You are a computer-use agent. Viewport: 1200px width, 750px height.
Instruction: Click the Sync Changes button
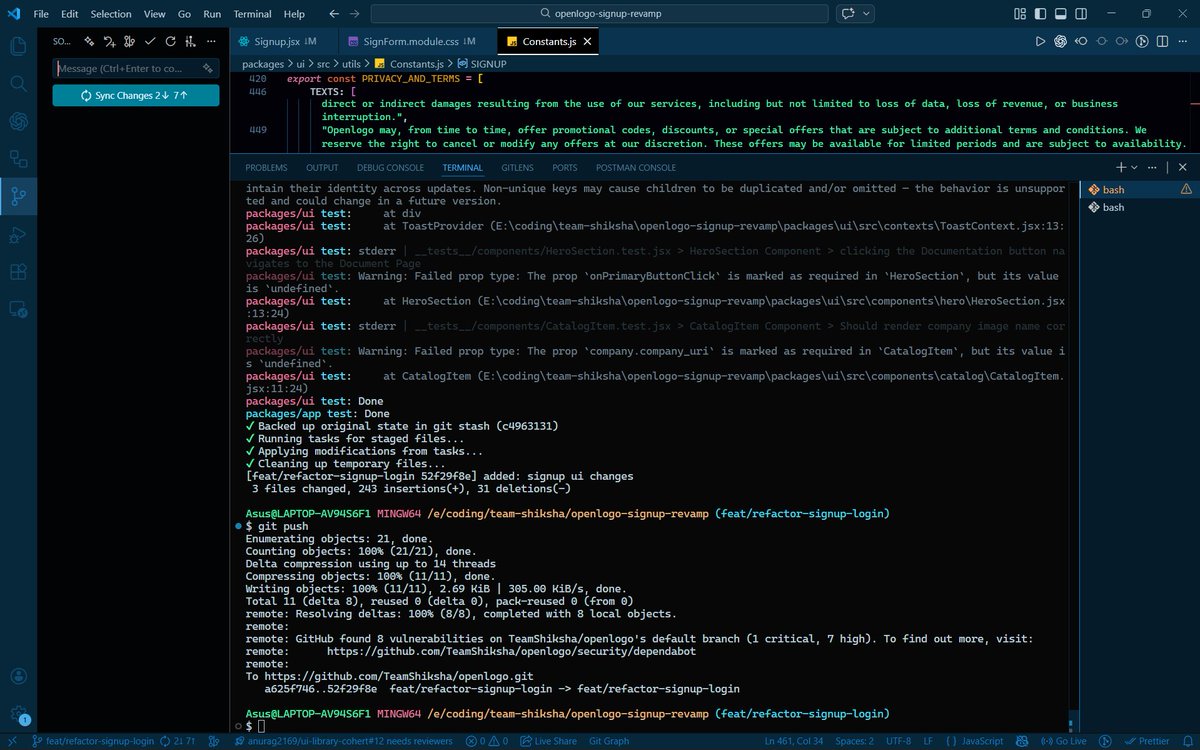[135, 95]
